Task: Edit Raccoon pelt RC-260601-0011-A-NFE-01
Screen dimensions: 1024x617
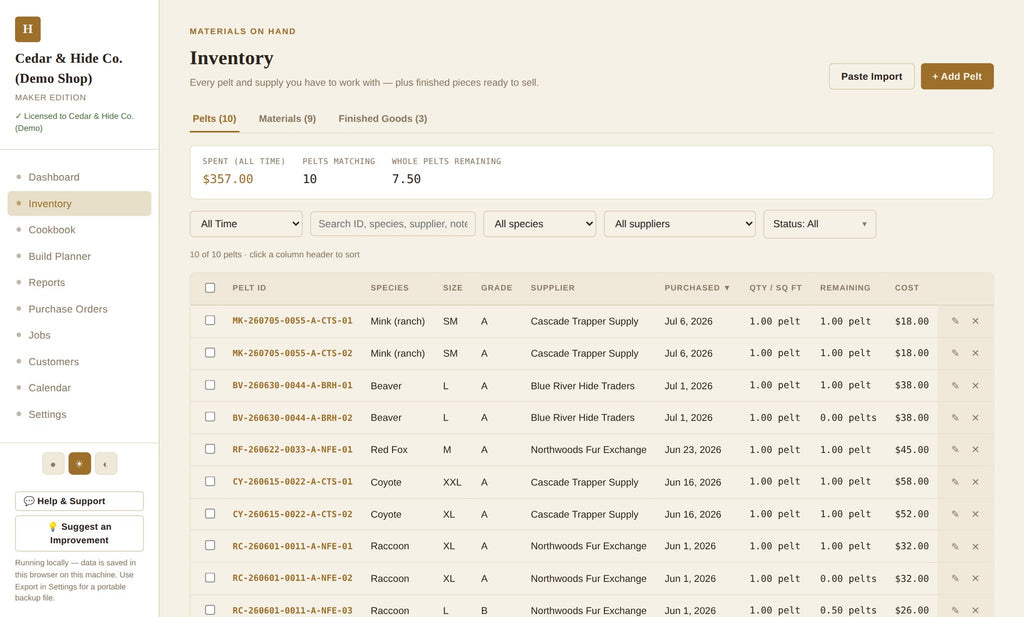Action: point(955,546)
